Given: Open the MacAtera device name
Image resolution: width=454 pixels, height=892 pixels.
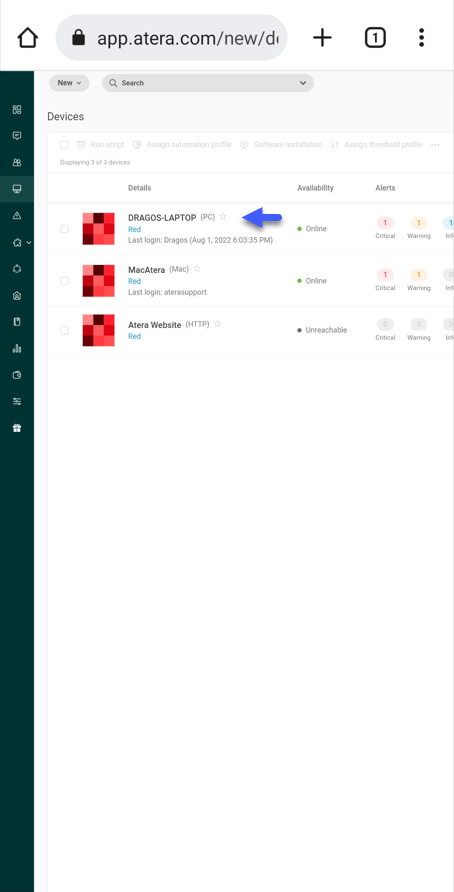Looking at the screenshot, I should coord(146,270).
